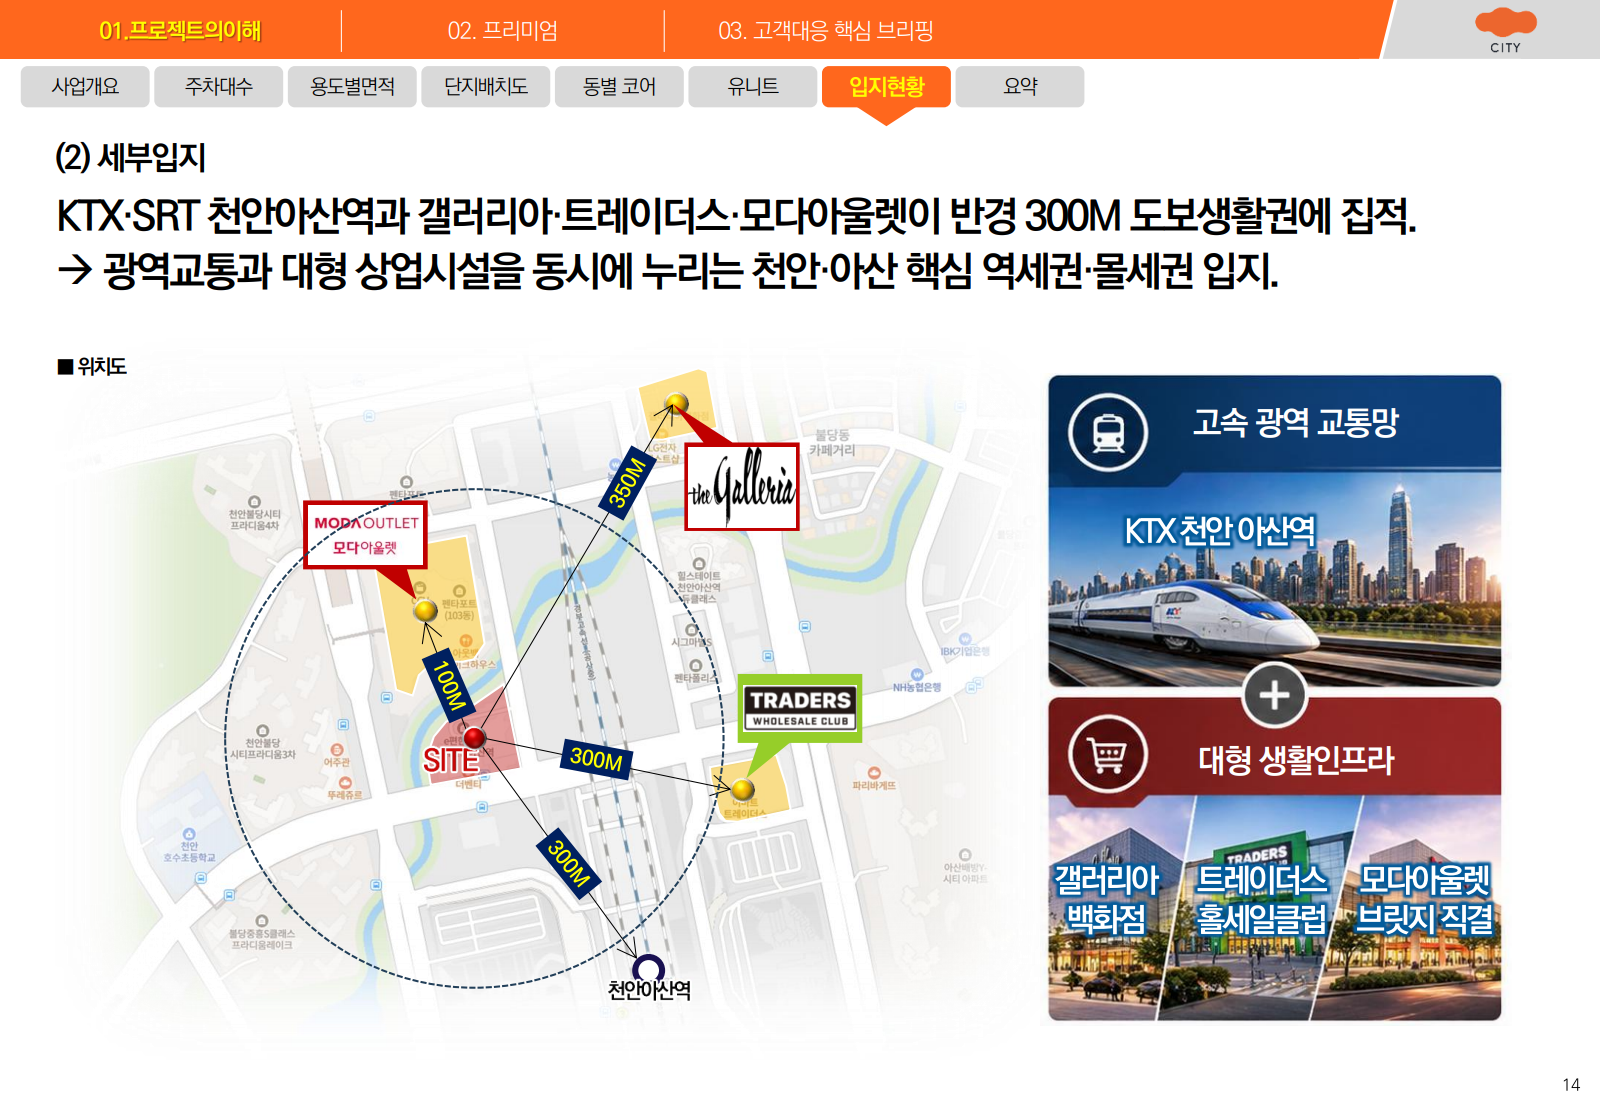Click the 100M distance label

448,686
